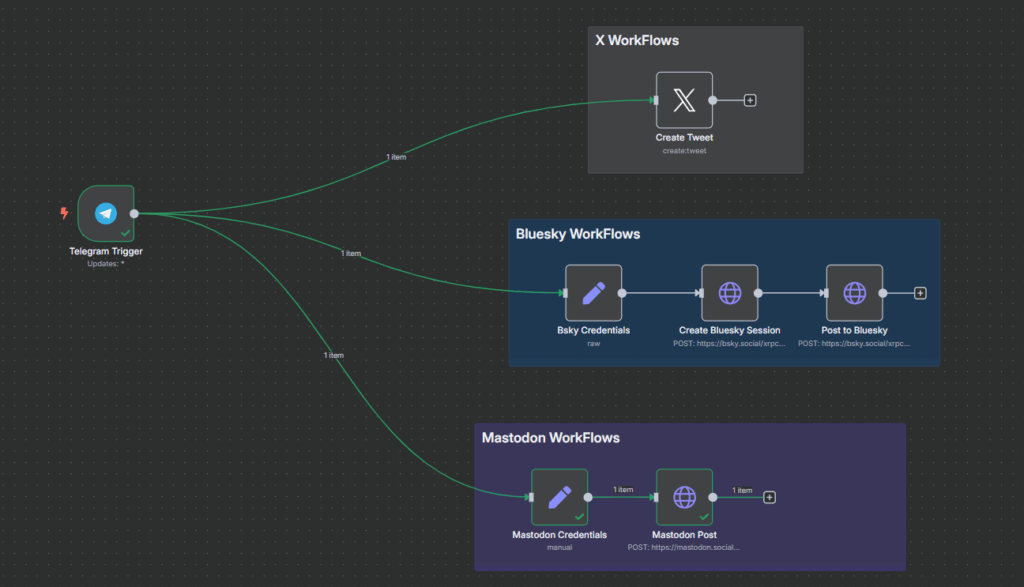The image size is (1024, 587).
Task: Click the 'Mastodon Post' node label
Action: tap(684, 535)
